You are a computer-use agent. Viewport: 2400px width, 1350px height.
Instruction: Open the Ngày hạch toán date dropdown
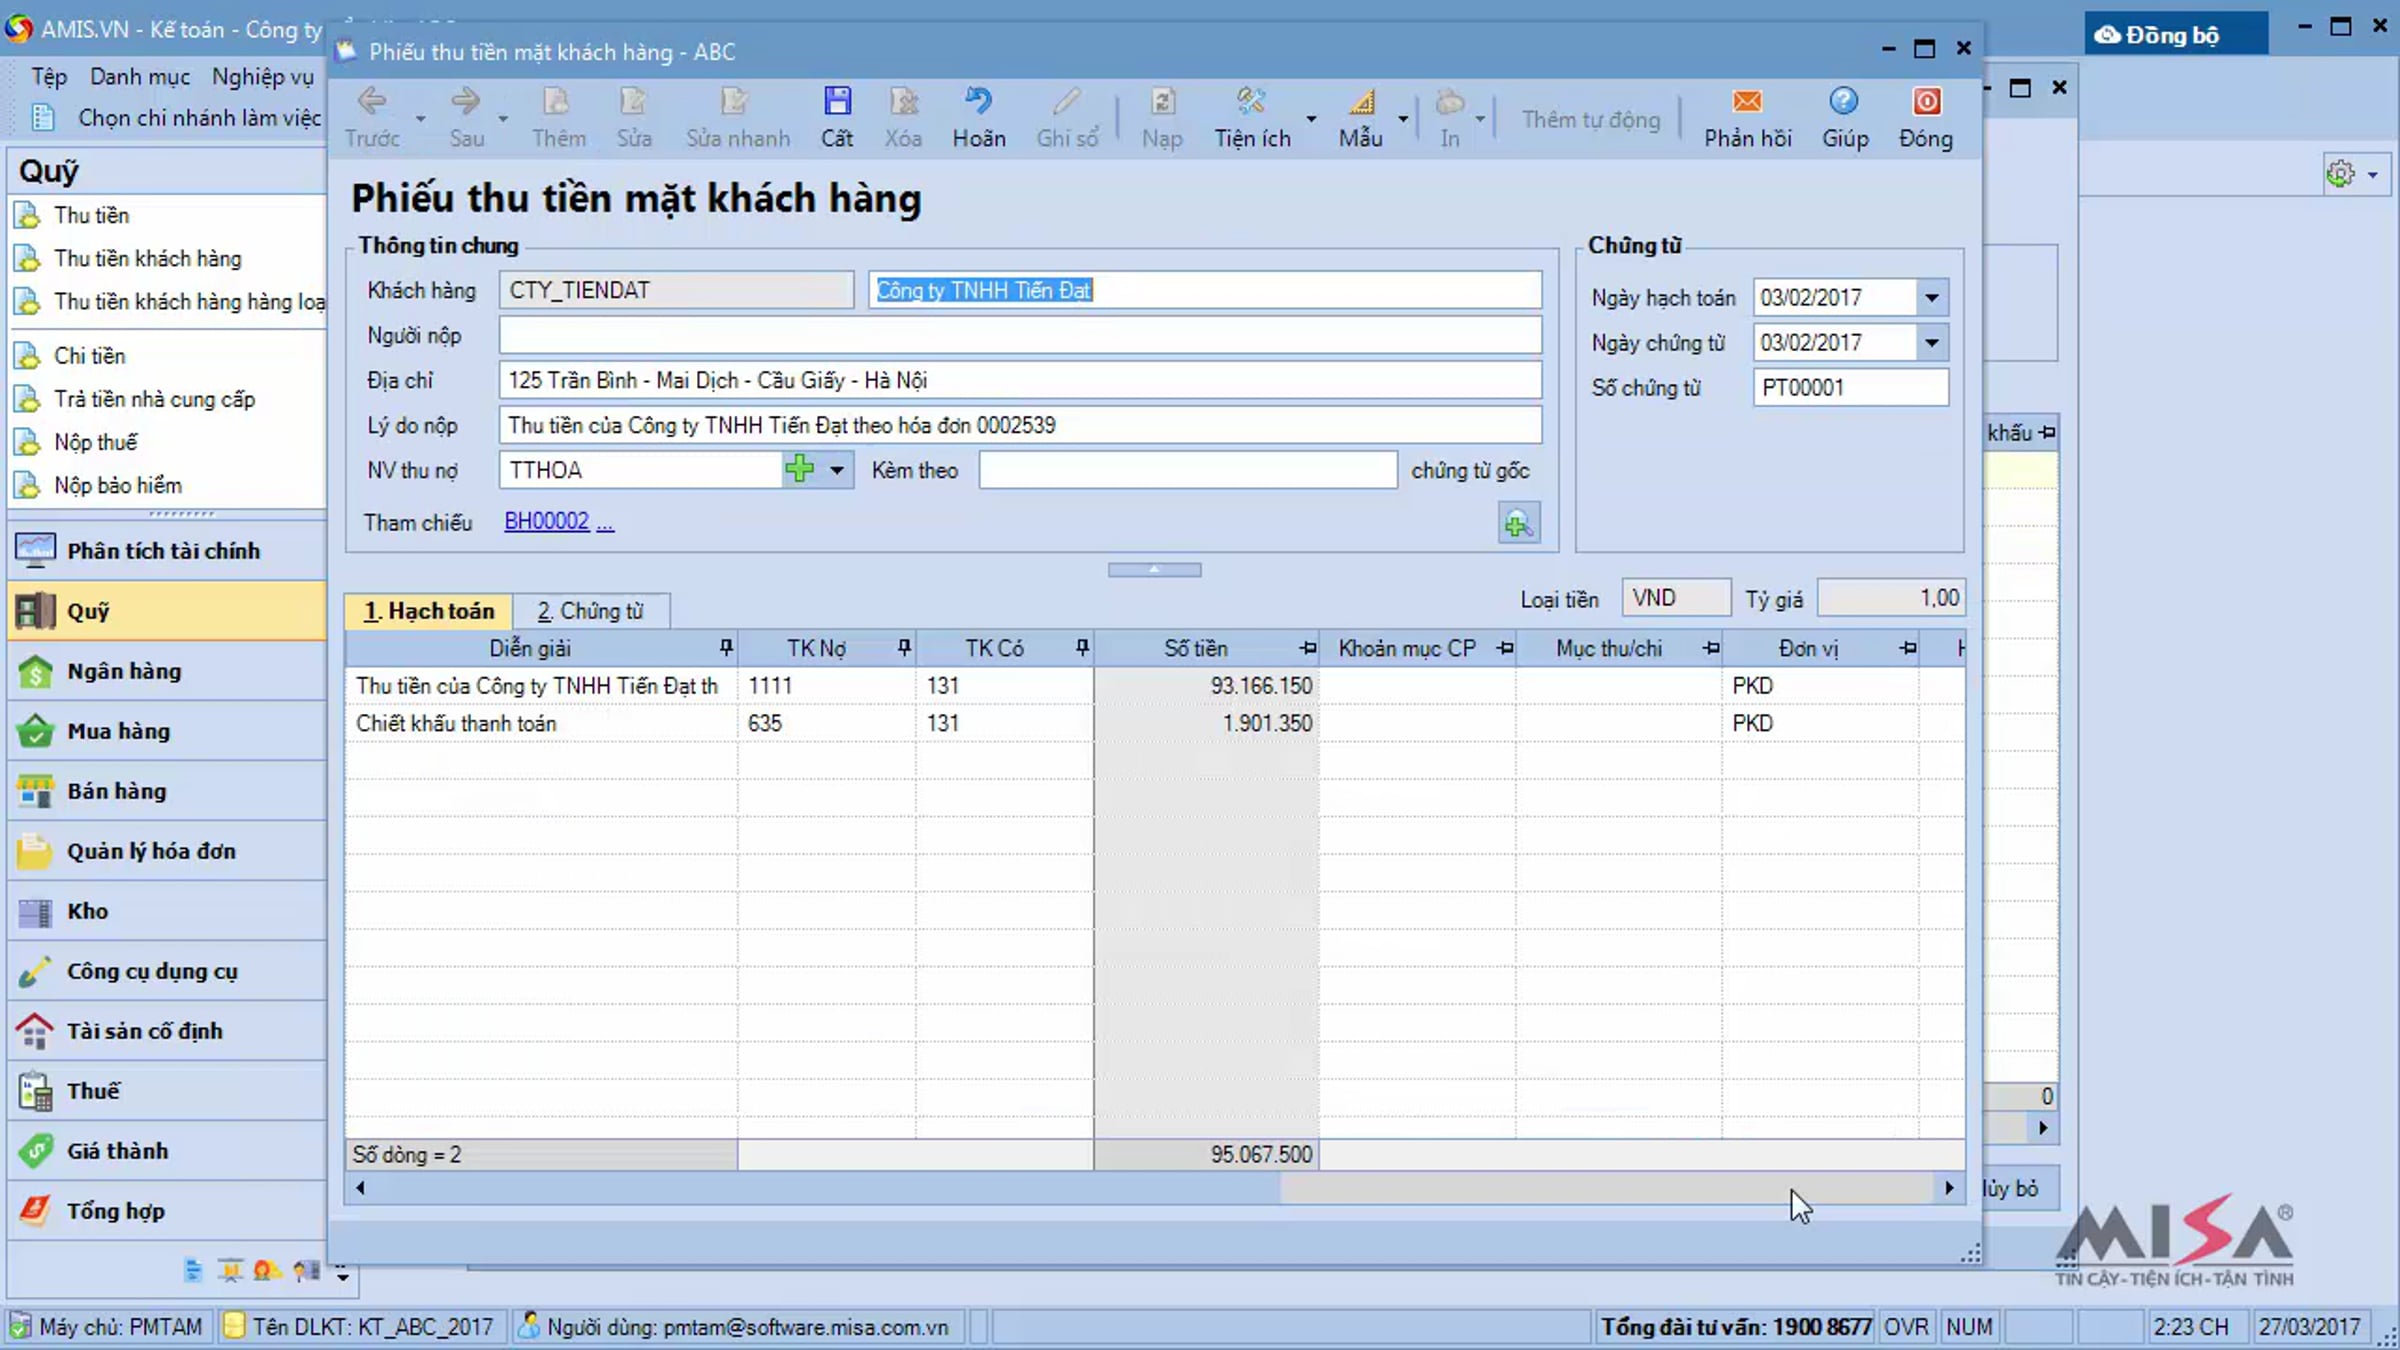[x=1932, y=298]
